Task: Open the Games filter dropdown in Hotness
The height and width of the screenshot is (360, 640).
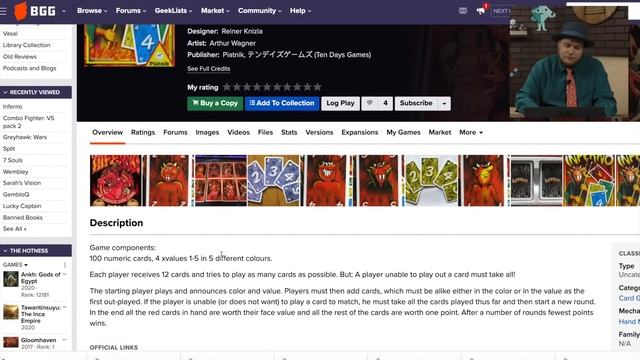Action: click(15, 265)
